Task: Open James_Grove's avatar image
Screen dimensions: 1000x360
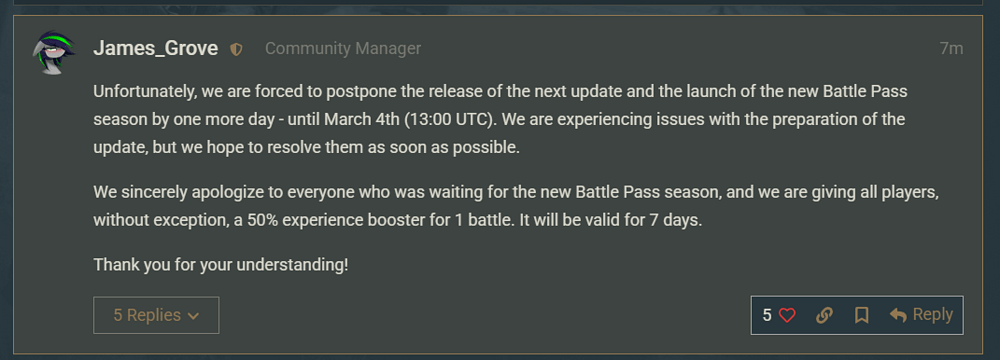Action: tap(54, 53)
